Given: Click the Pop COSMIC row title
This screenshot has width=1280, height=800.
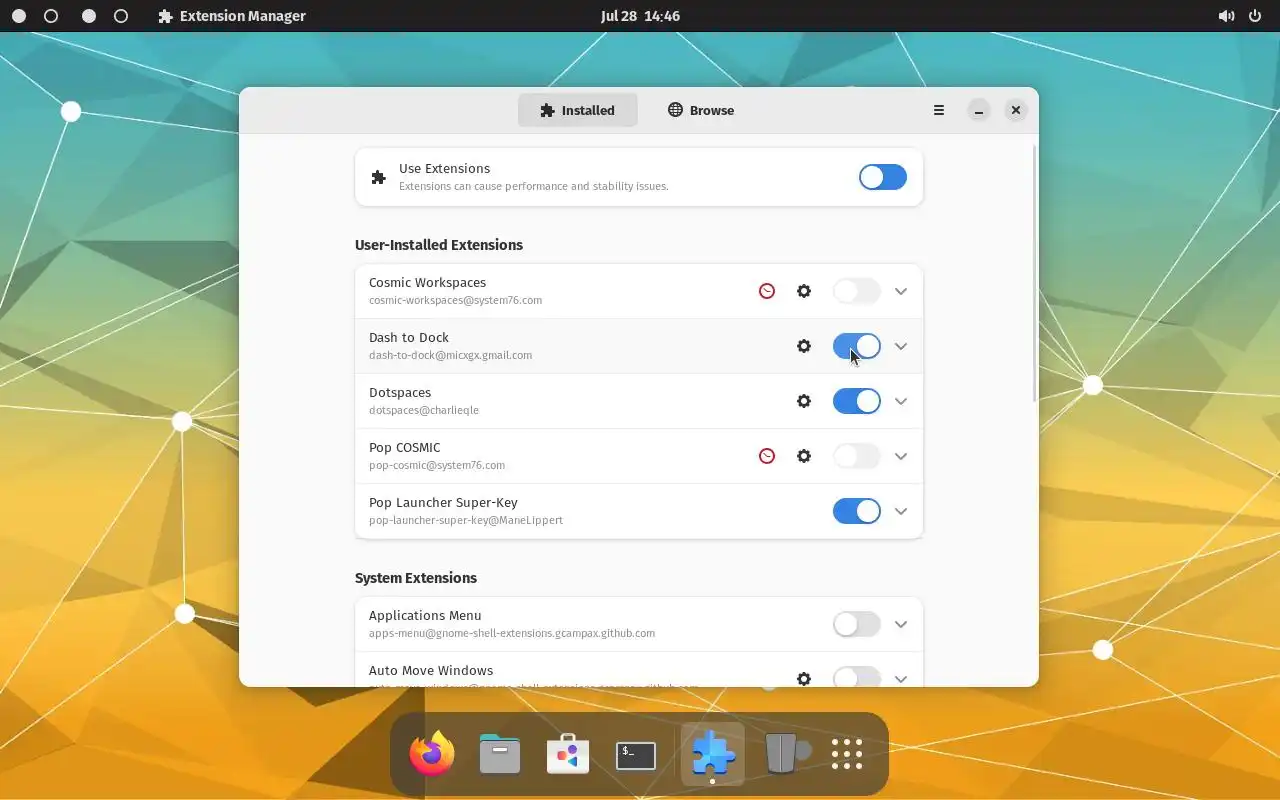Looking at the screenshot, I should click(405, 448).
